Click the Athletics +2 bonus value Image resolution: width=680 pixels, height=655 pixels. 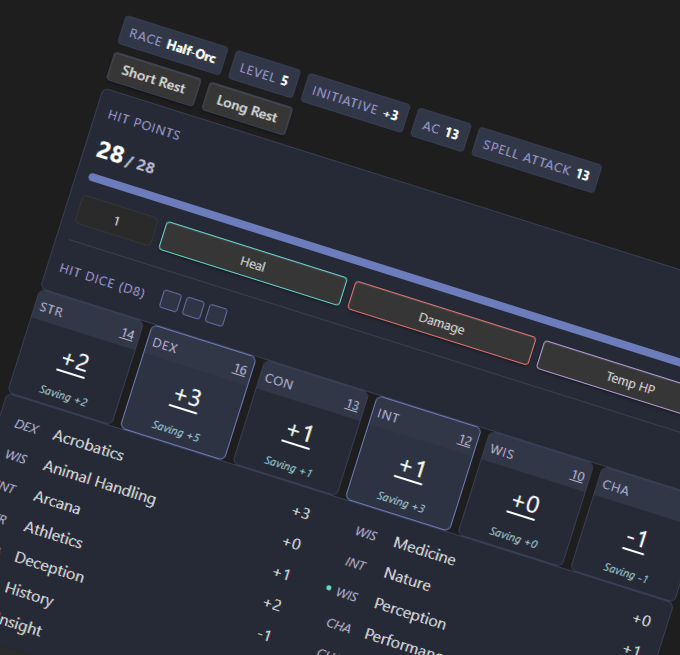point(272,604)
